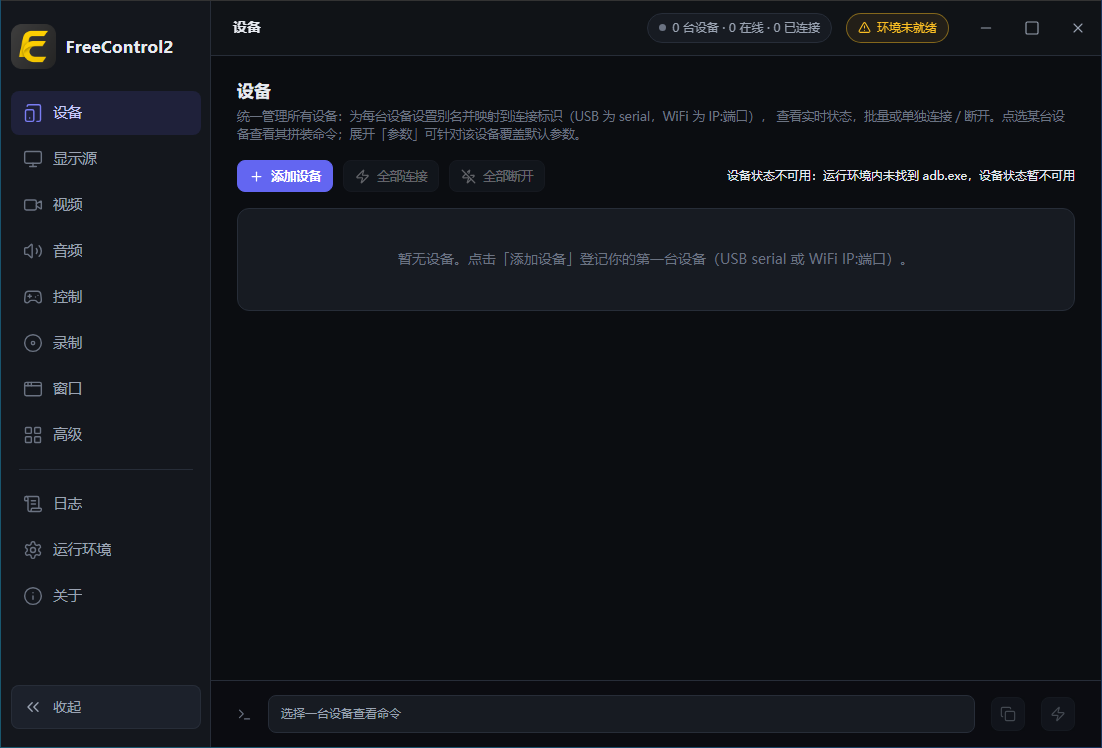Collapse the sidebar with 收起
This screenshot has width=1102, height=748.
click(106, 707)
